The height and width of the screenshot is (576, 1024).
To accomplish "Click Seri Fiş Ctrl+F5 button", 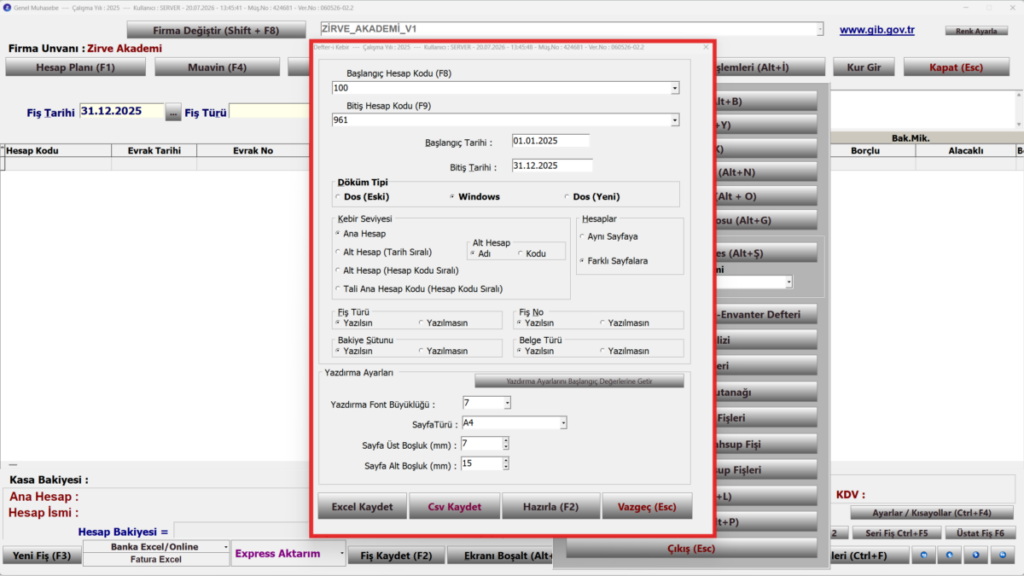I will click(897, 533).
